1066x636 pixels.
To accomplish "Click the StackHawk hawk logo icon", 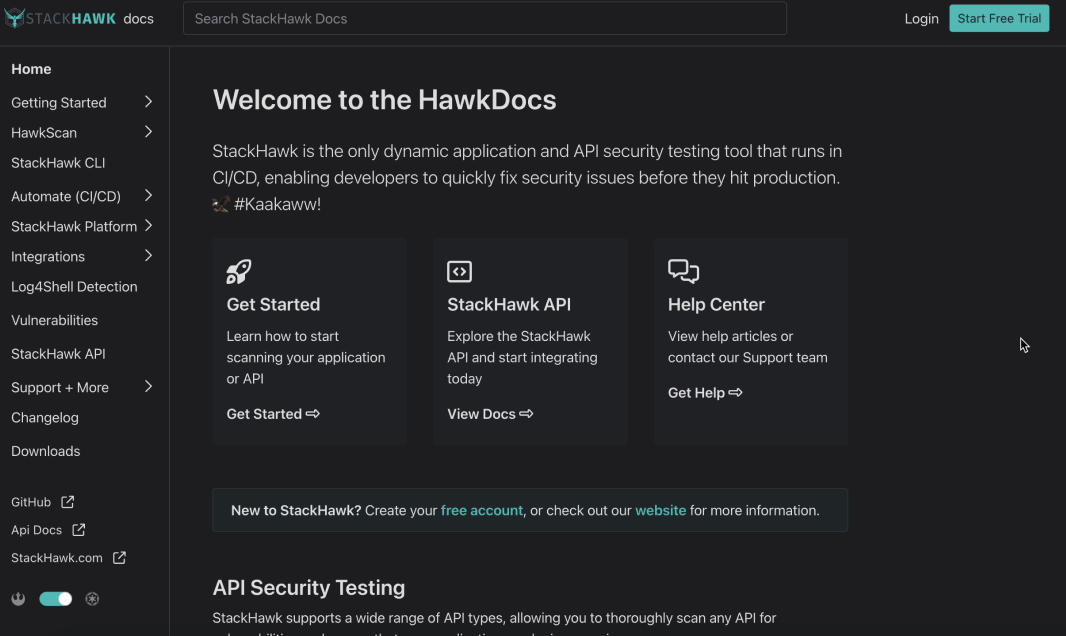I will click(14, 18).
